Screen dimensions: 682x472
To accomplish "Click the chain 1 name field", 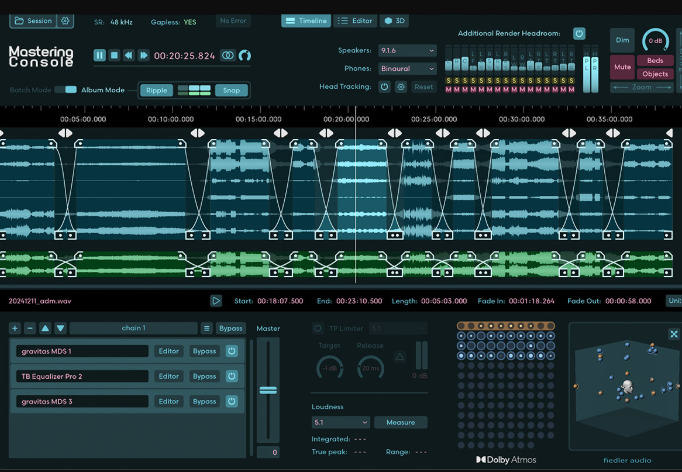I will coord(134,328).
